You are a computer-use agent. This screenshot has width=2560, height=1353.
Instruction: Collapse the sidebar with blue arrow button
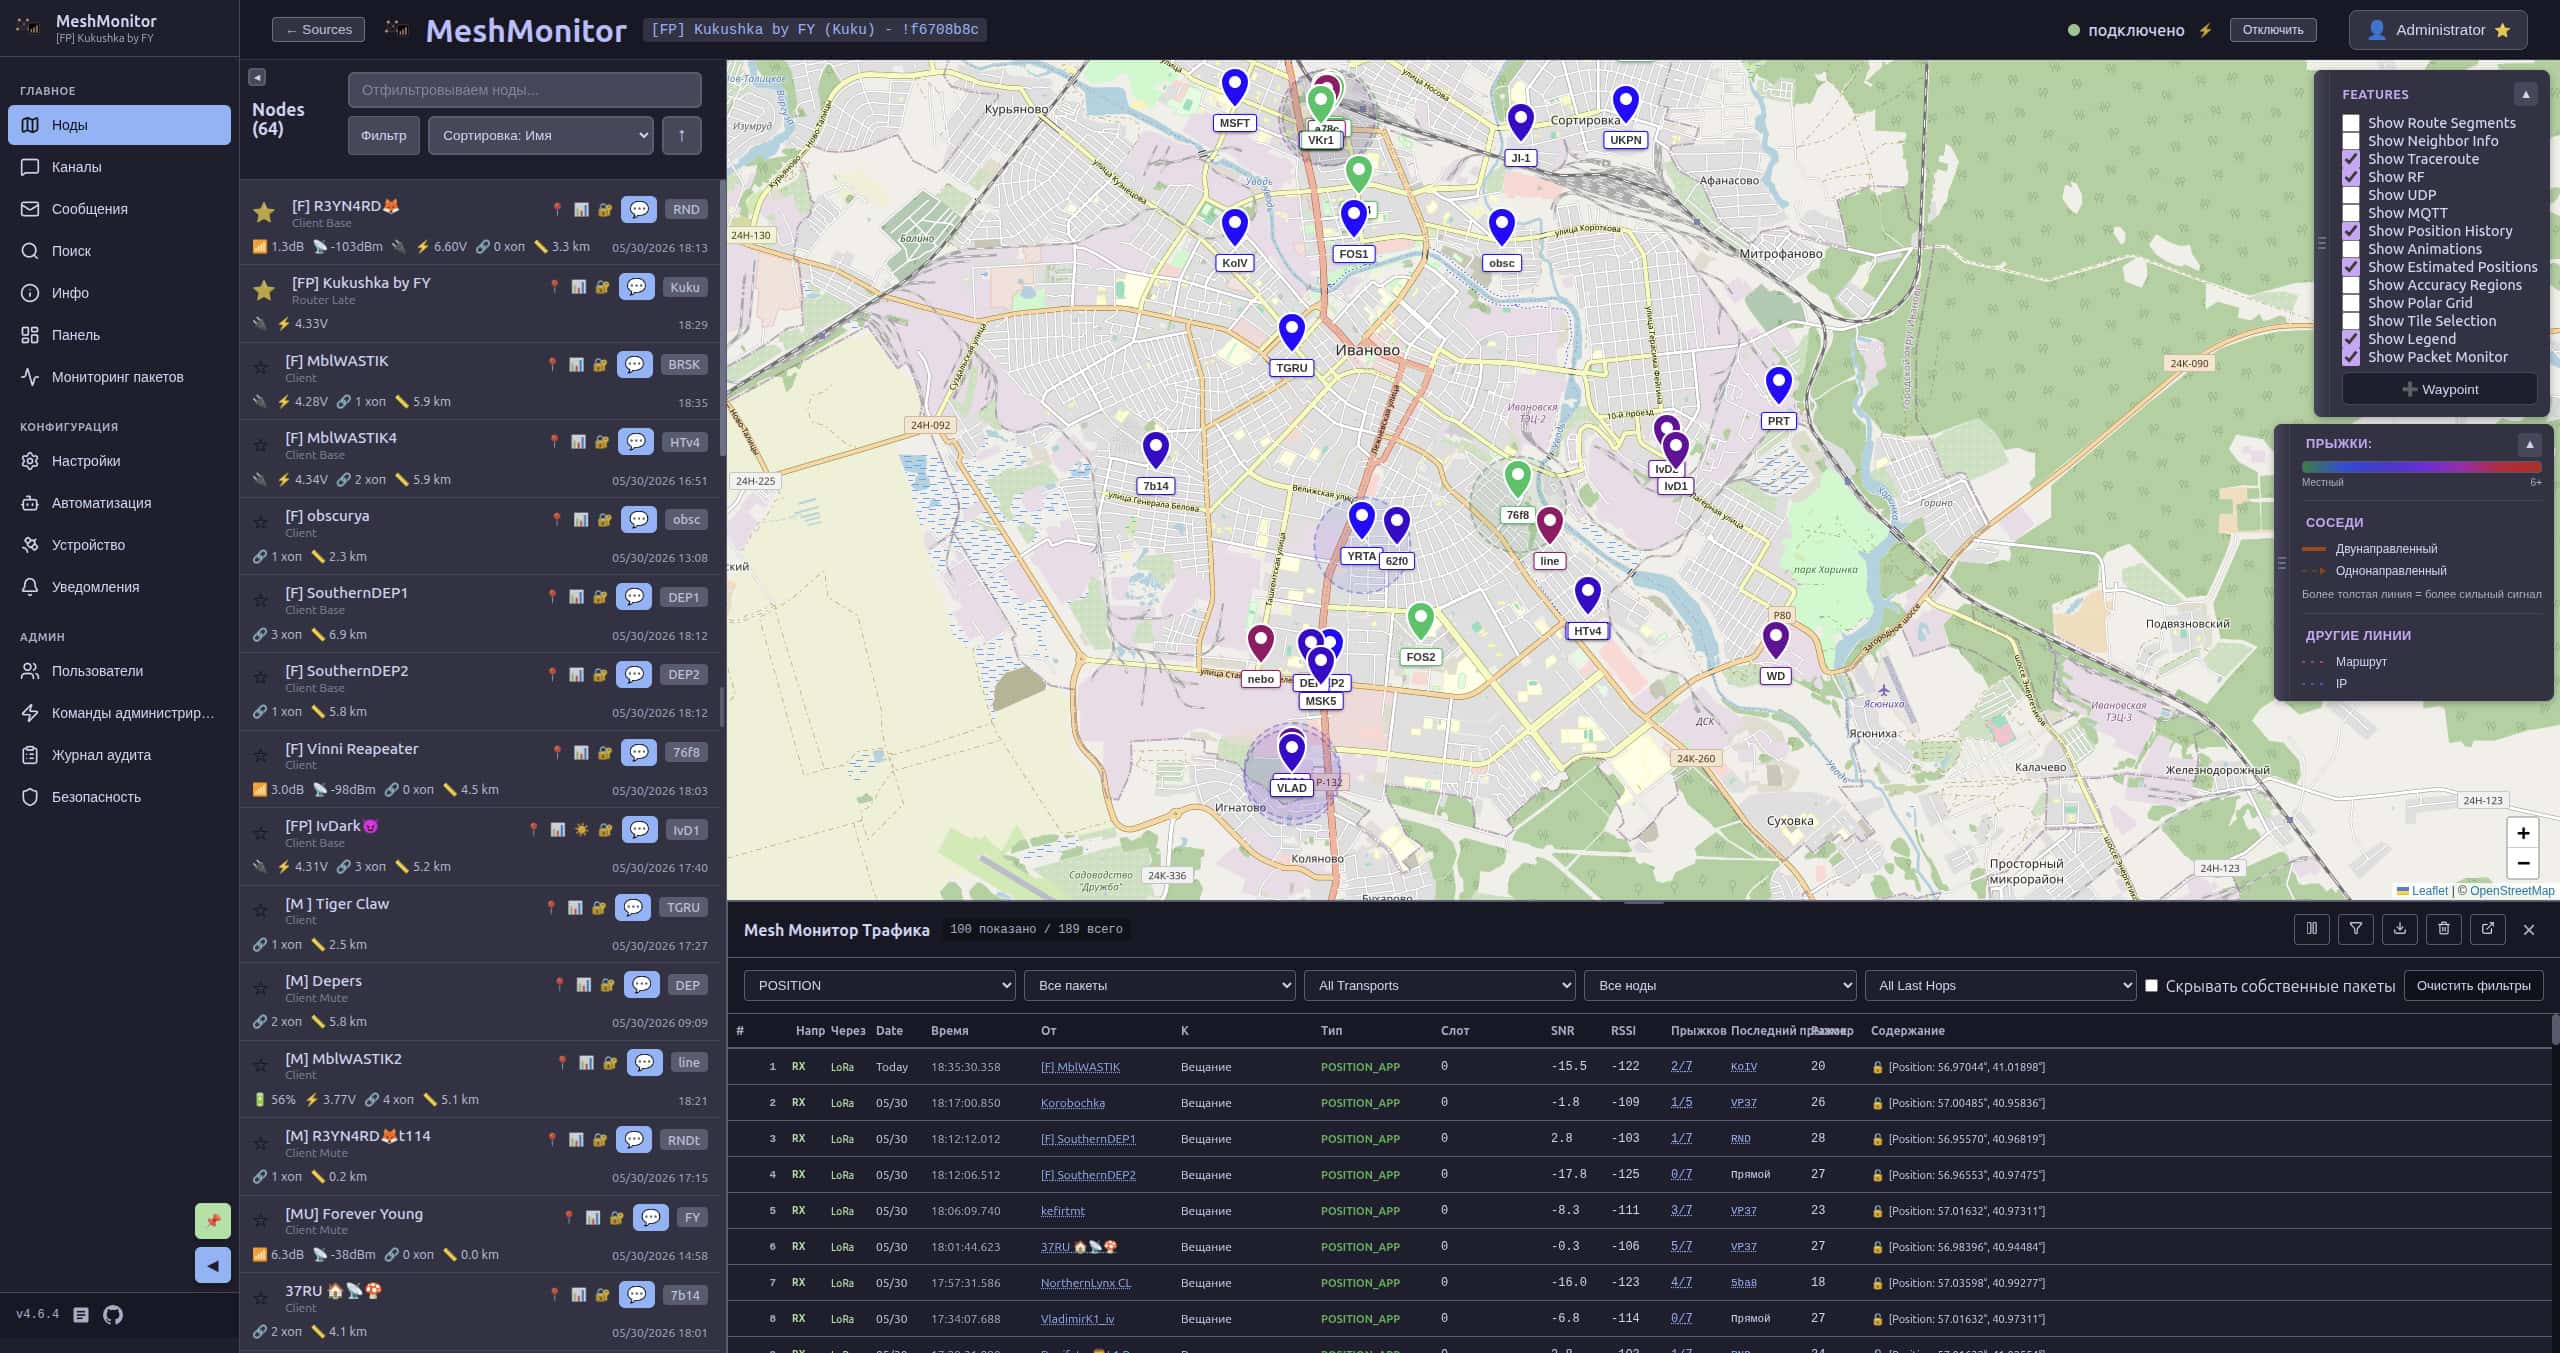coord(213,1265)
